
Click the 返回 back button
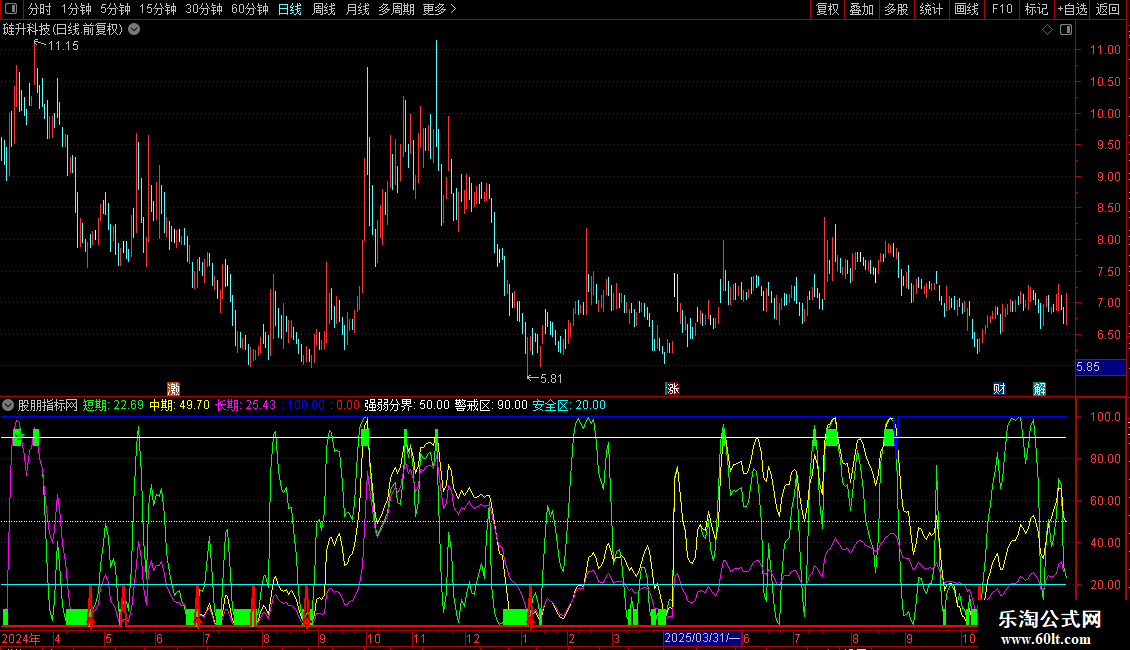click(1108, 9)
